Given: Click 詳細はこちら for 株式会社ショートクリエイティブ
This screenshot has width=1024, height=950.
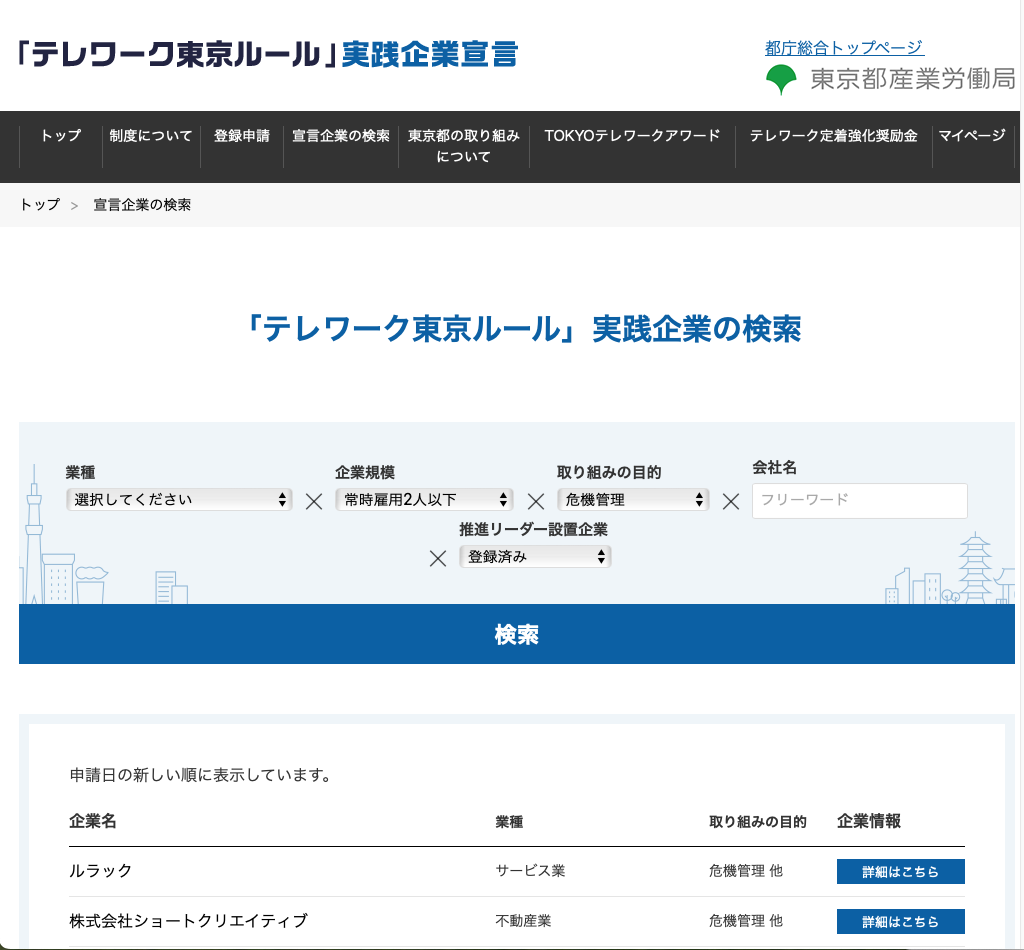Looking at the screenshot, I should [900, 921].
